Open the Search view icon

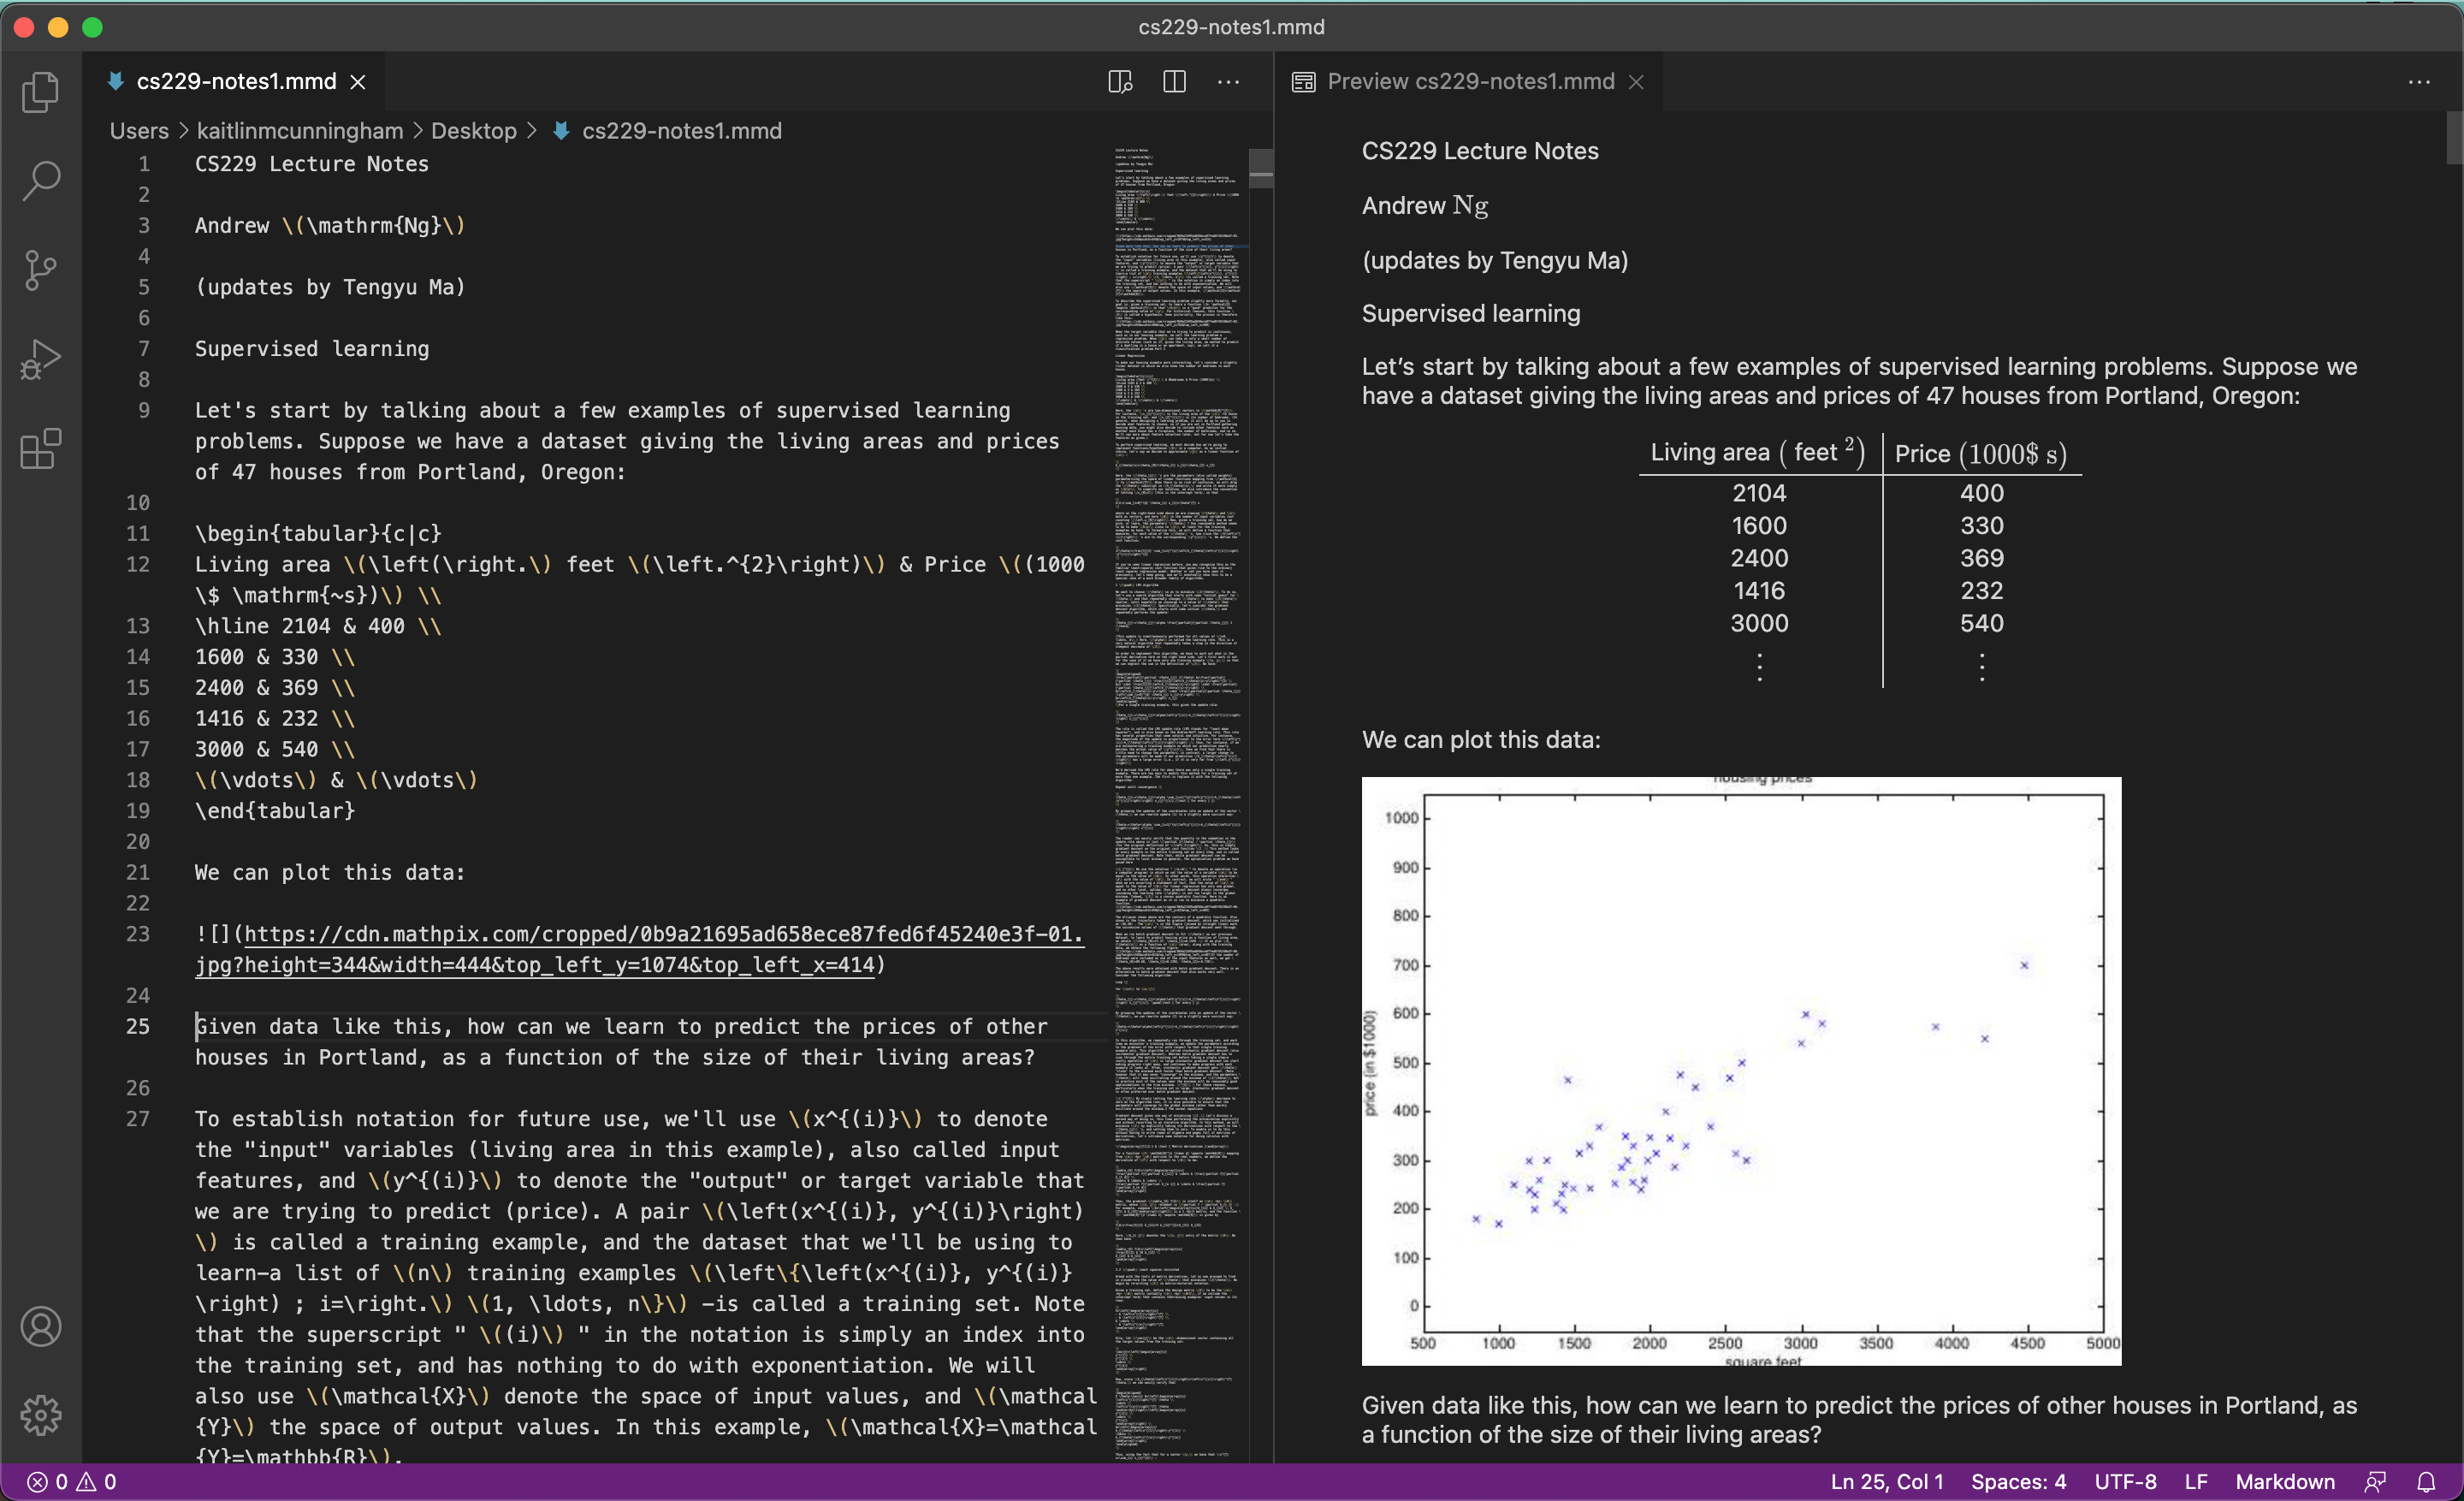tap(40, 181)
